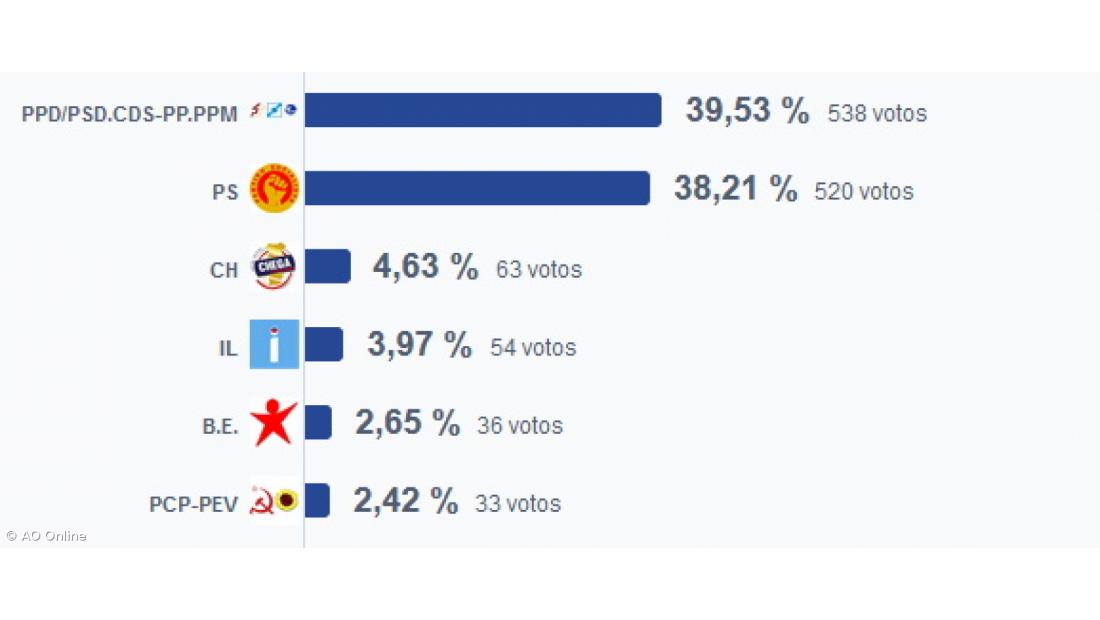Select the PS result bar
The height and width of the screenshot is (620, 1100).
(477, 188)
